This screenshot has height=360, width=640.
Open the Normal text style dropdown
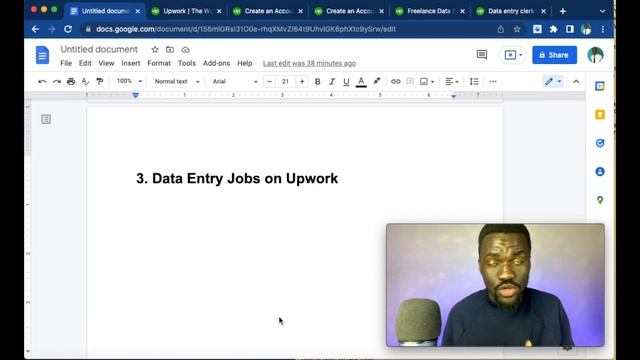(177, 82)
